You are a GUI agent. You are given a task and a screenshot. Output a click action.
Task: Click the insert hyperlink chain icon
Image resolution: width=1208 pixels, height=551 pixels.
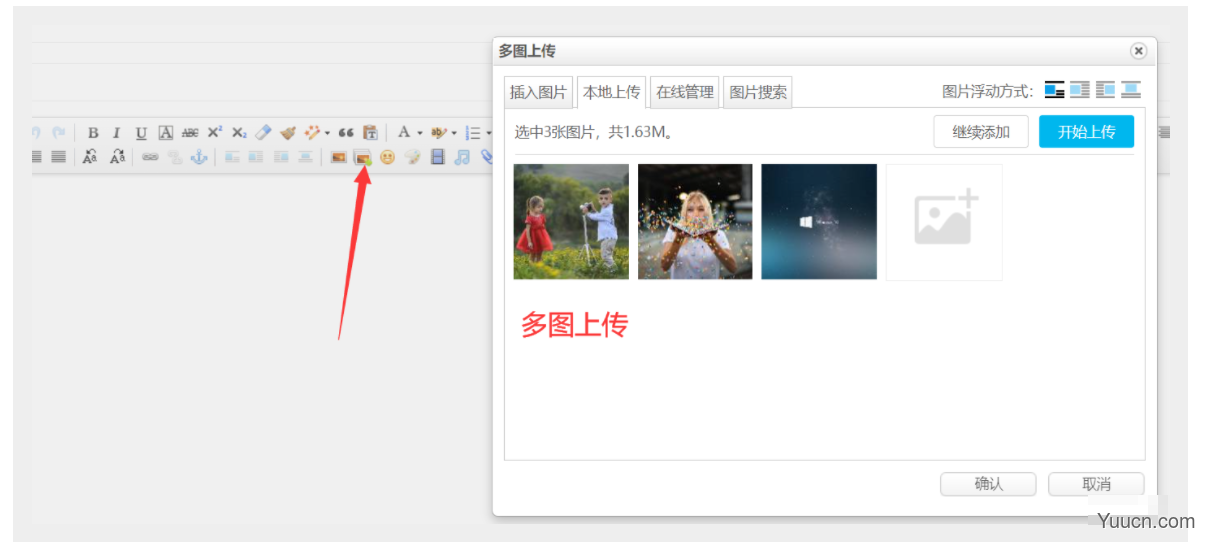coord(150,157)
